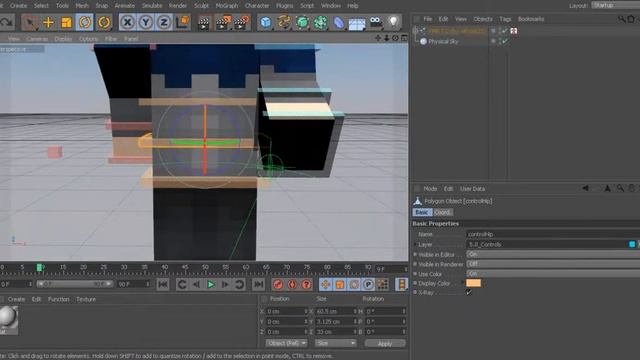Click the viewport rotate camera icon
Image resolution: width=640 pixels, height=360 pixels.
coord(395,38)
